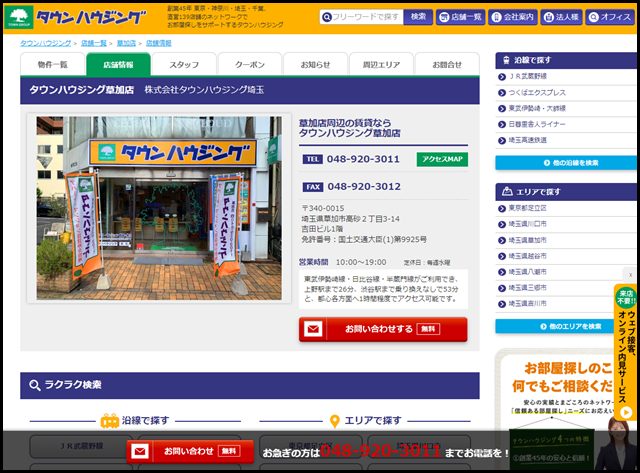Click the map pin icon by エリアで探す
The height and width of the screenshot is (473, 640).
coord(334,421)
